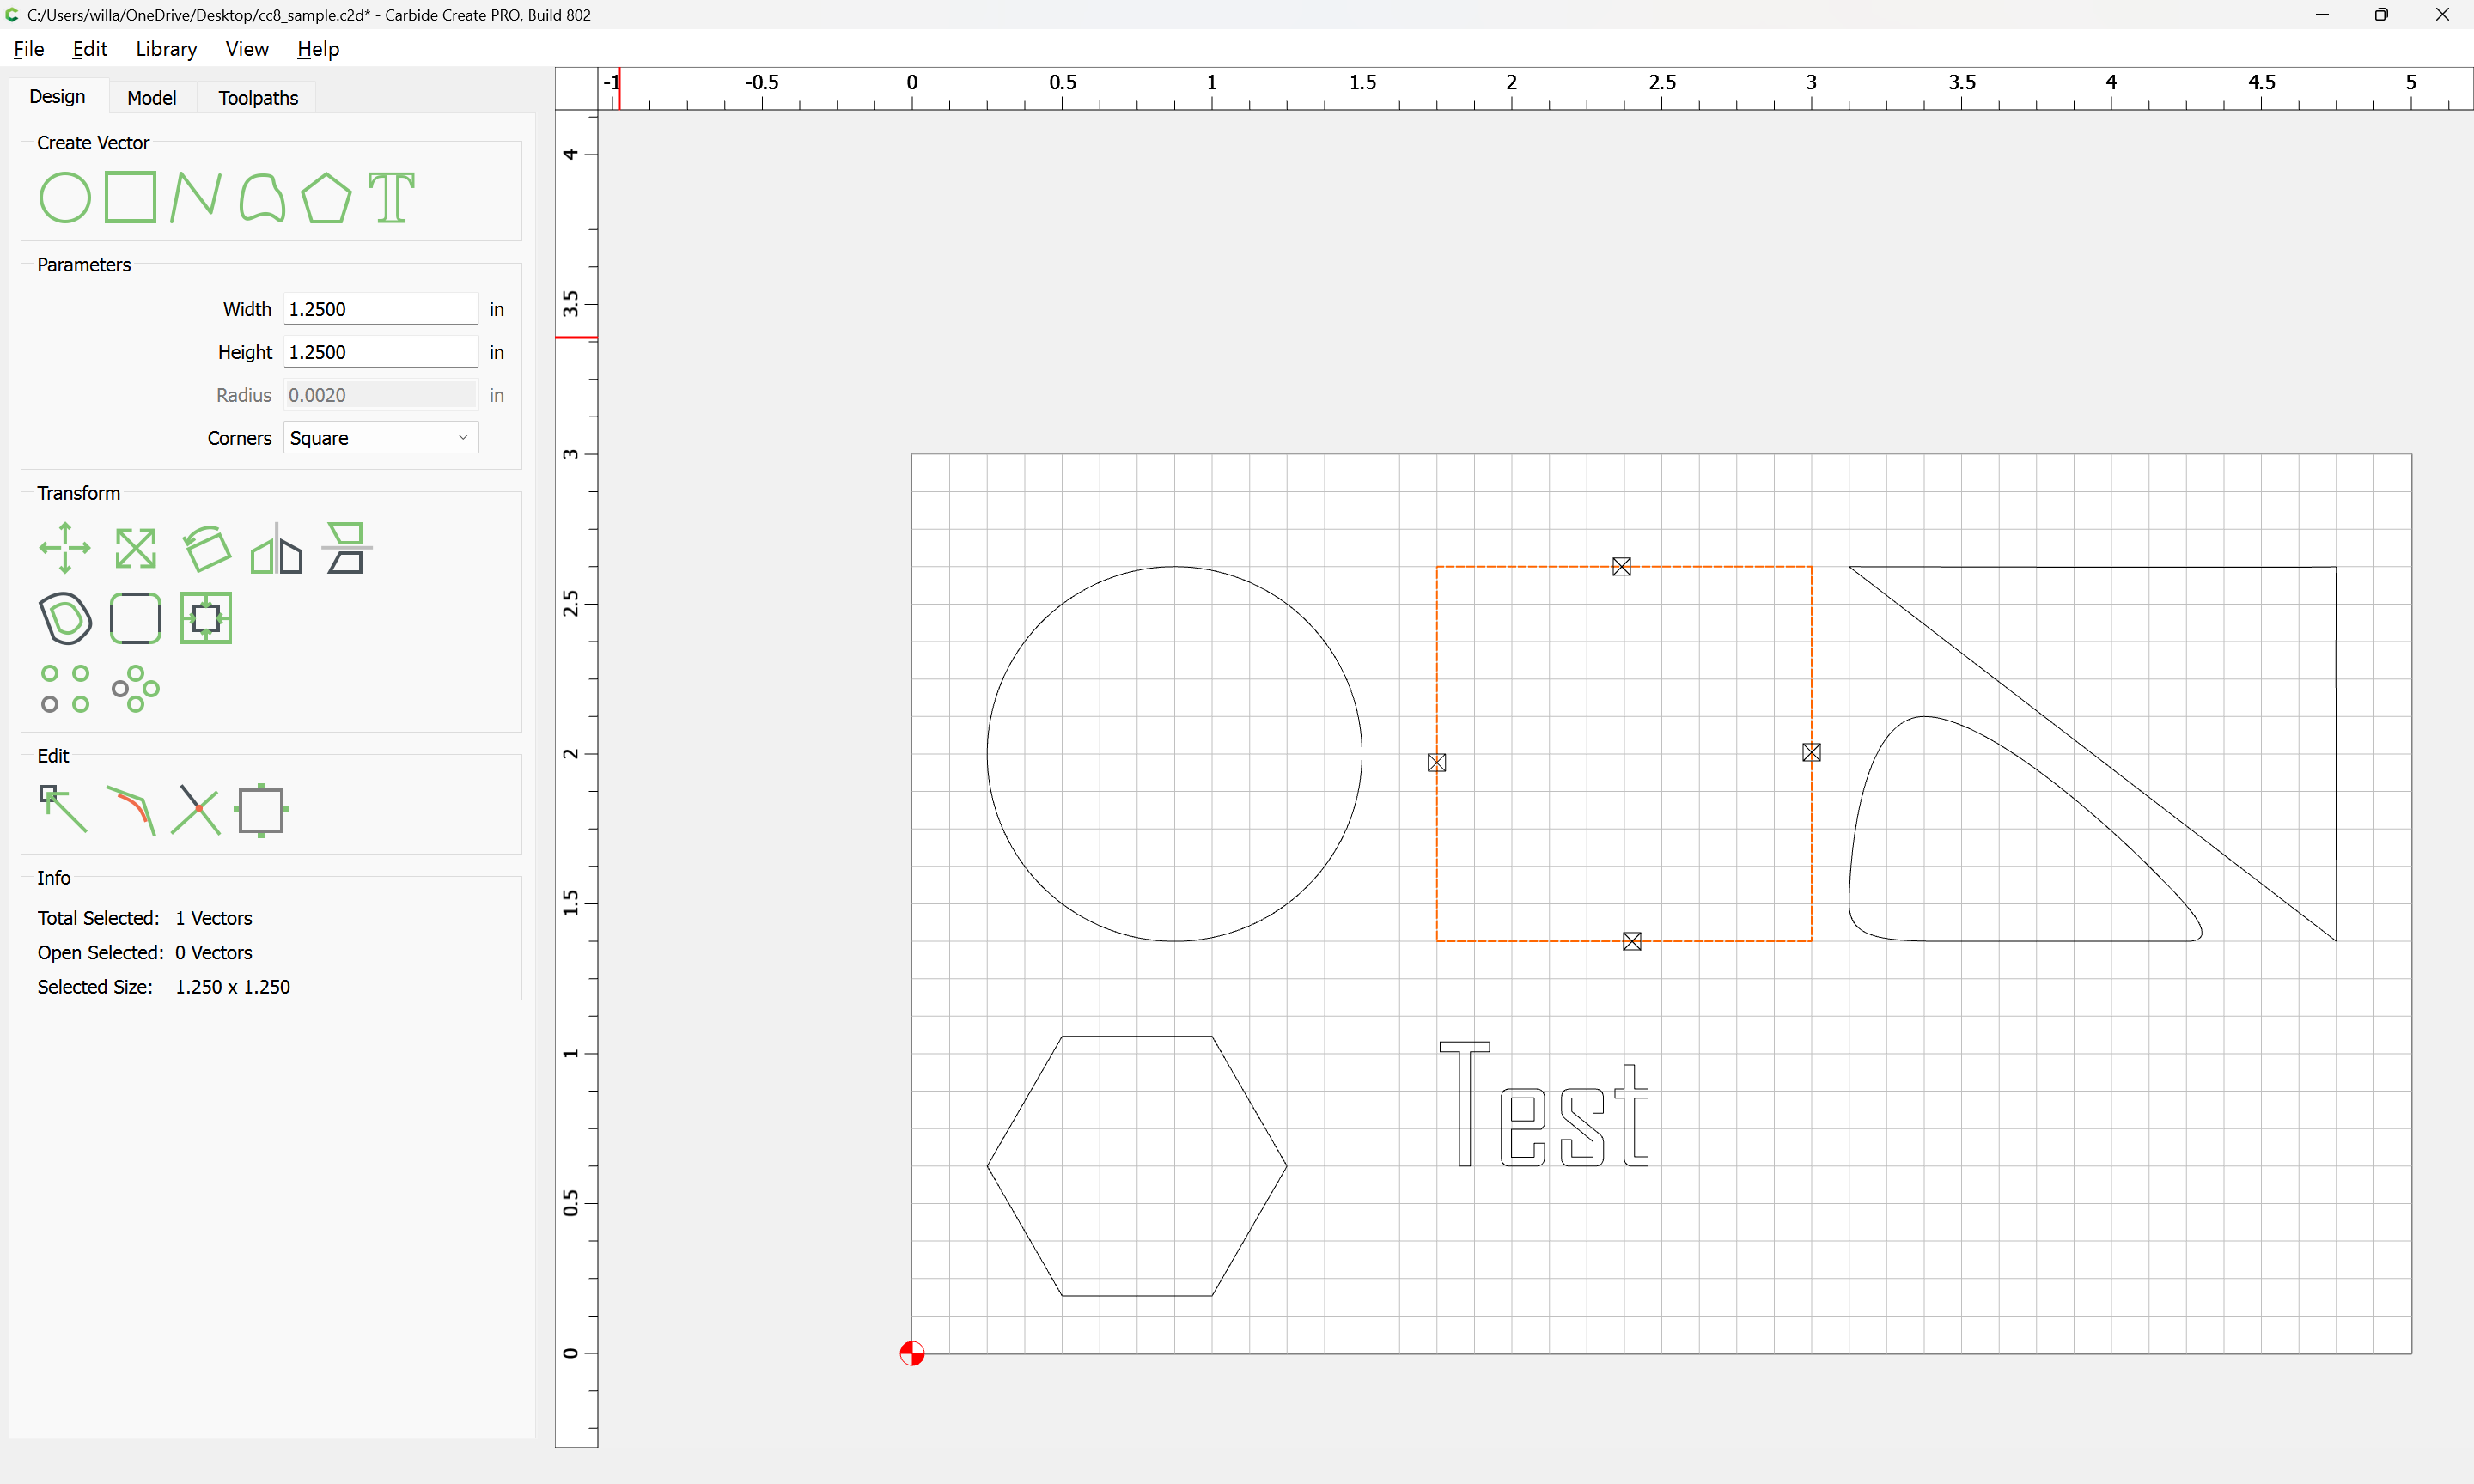
Task: Switch to the Design tab
Action: click(57, 96)
